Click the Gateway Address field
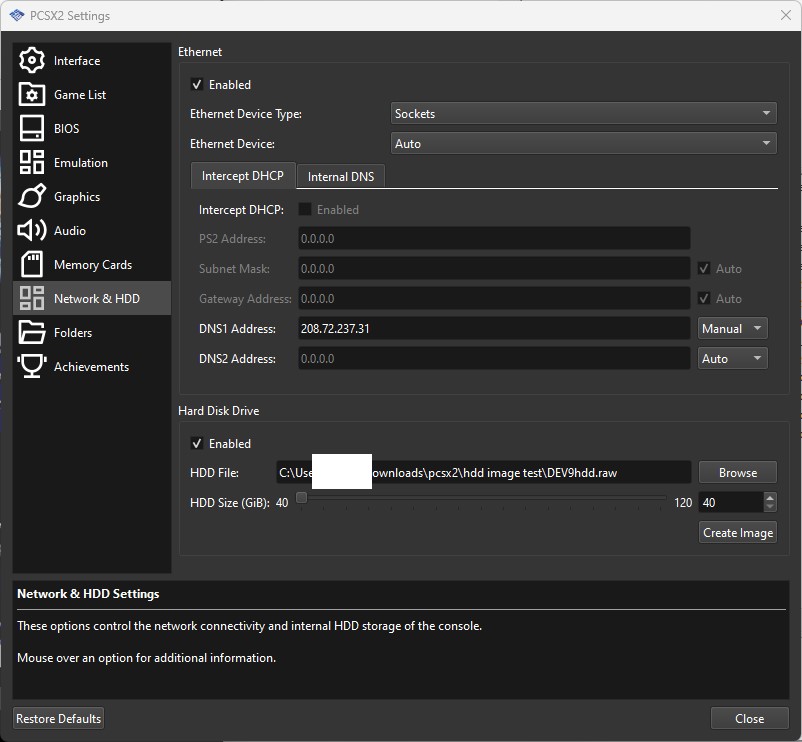Screen dimensions: 802x742 click(494, 298)
